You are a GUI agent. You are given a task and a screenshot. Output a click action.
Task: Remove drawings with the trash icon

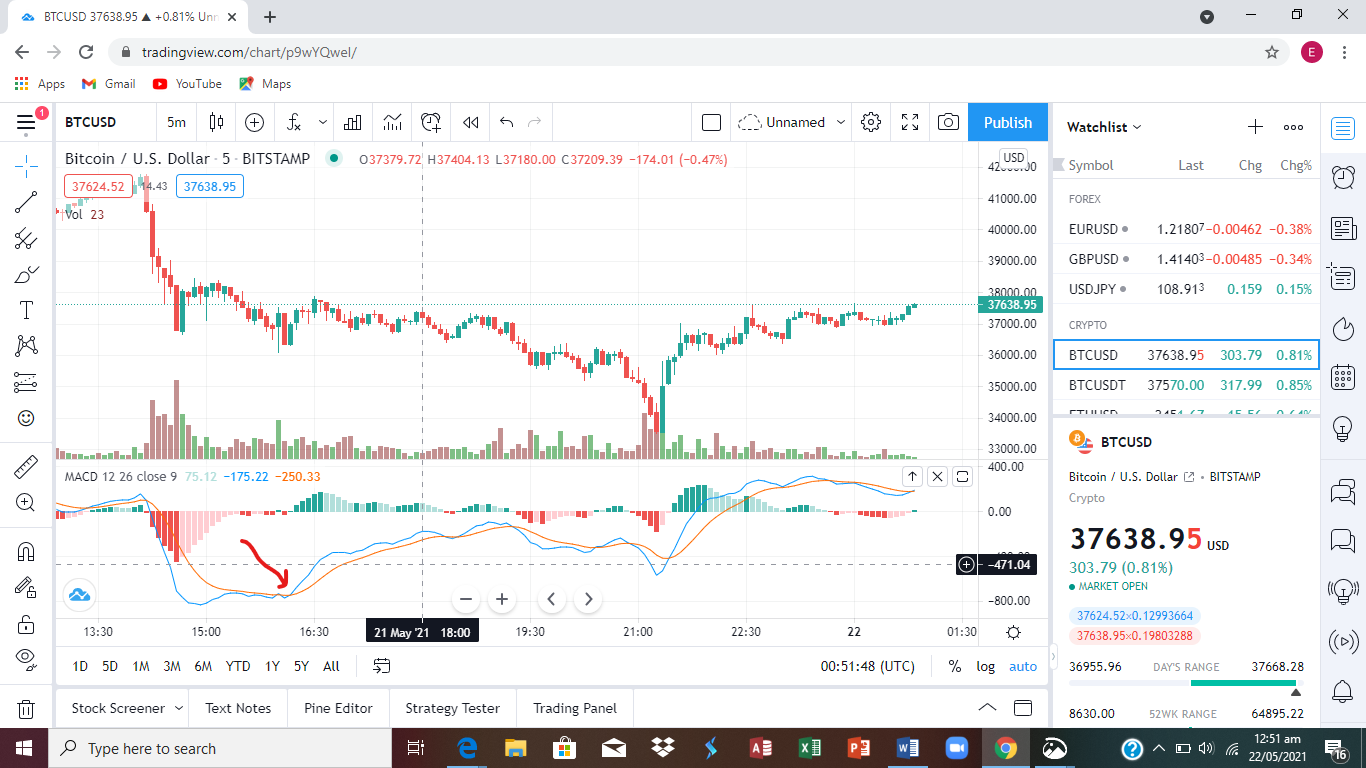pyautogui.click(x=26, y=709)
